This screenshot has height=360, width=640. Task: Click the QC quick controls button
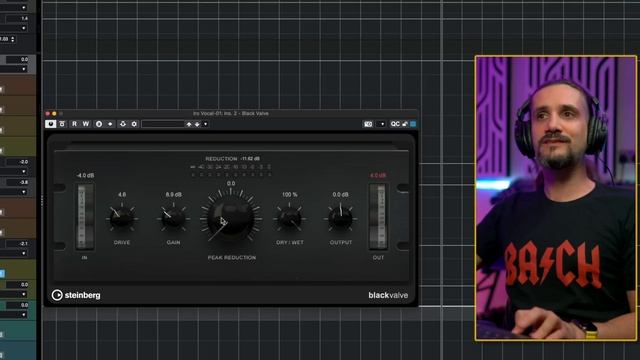click(395, 124)
